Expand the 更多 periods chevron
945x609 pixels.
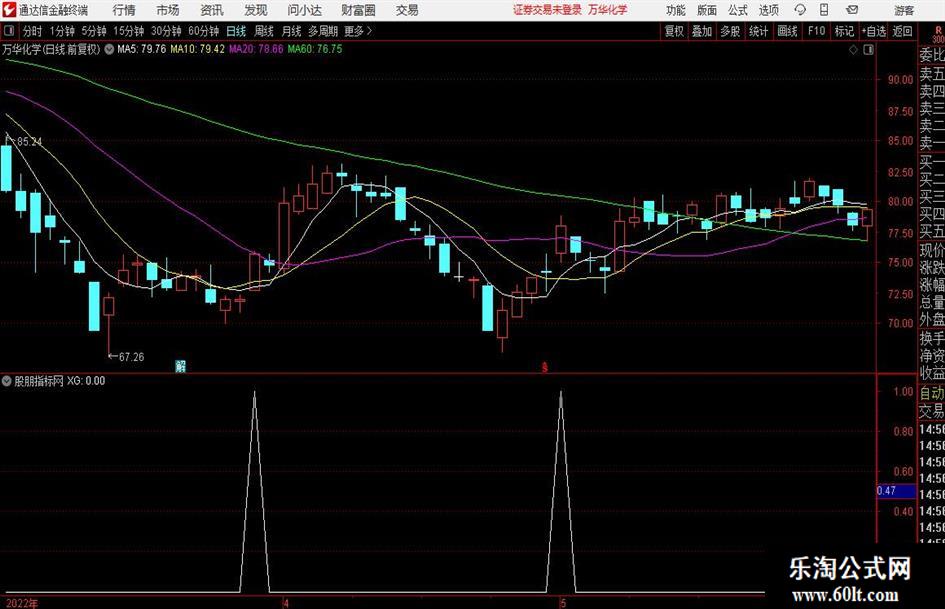[359, 31]
